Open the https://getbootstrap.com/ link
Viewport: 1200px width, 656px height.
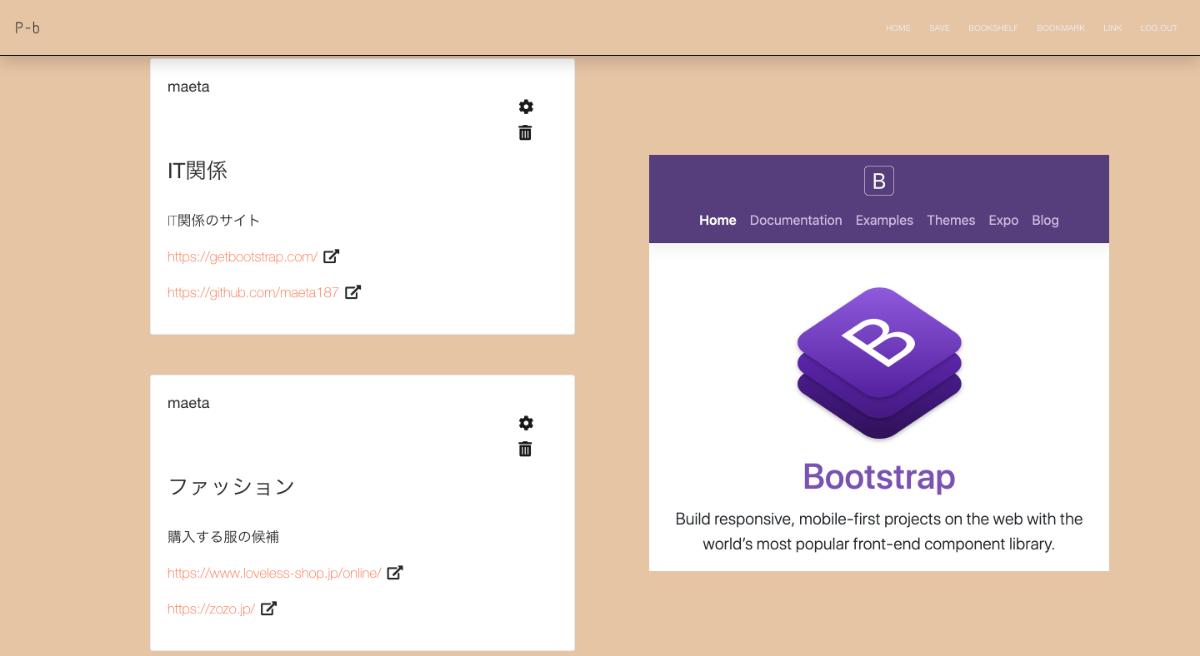(242, 257)
